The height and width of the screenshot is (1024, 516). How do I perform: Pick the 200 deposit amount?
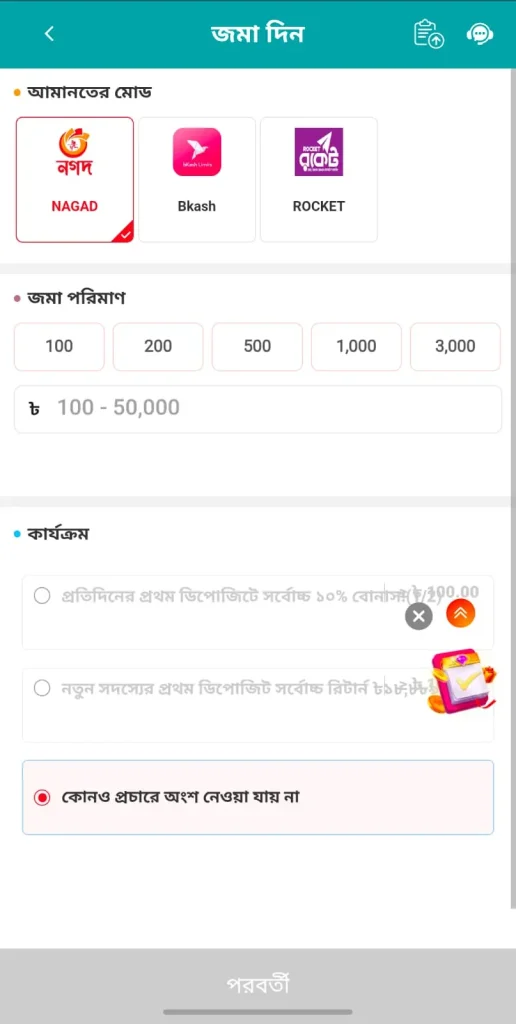point(158,347)
